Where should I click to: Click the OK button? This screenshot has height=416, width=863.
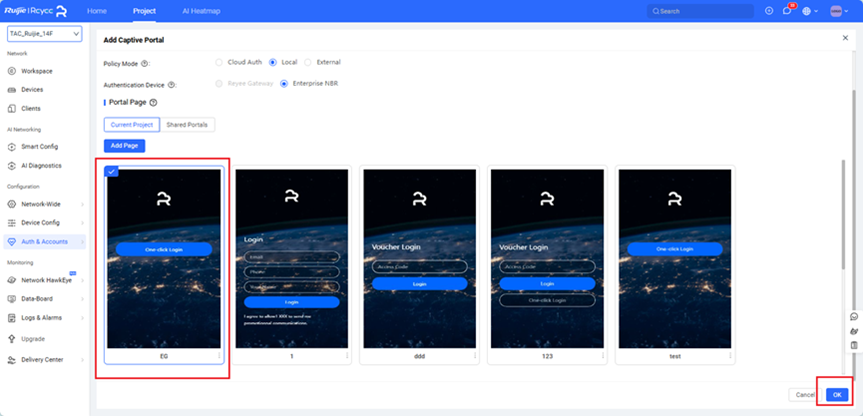pos(837,395)
